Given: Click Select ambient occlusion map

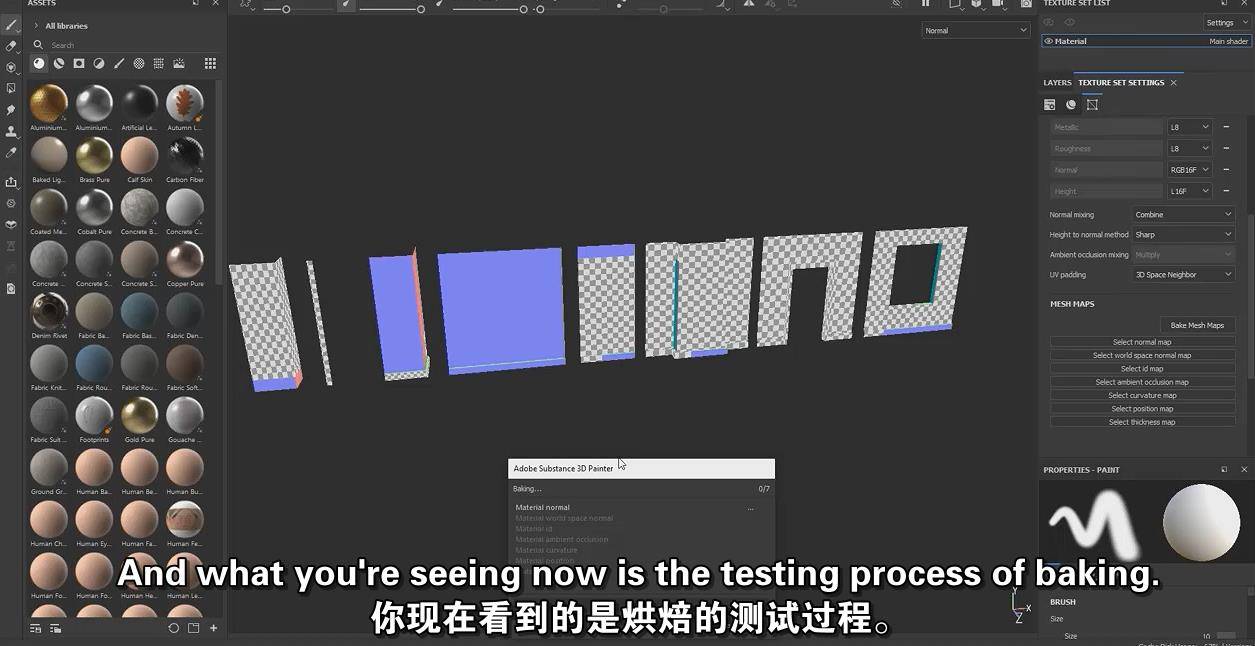Looking at the screenshot, I should pos(1142,382).
